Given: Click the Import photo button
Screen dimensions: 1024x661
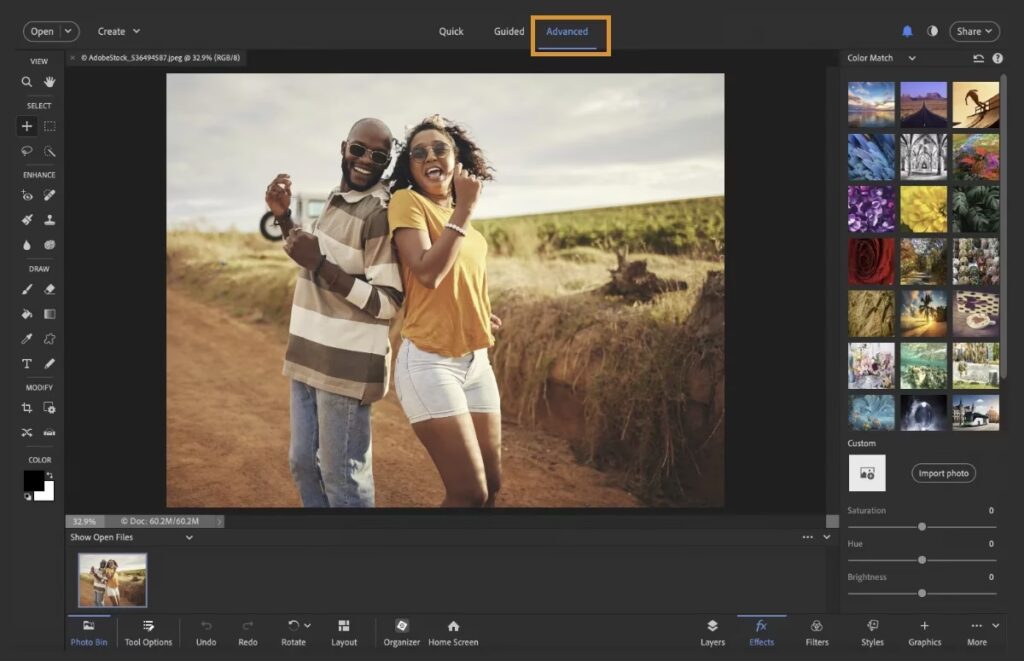Looking at the screenshot, I should [x=943, y=473].
